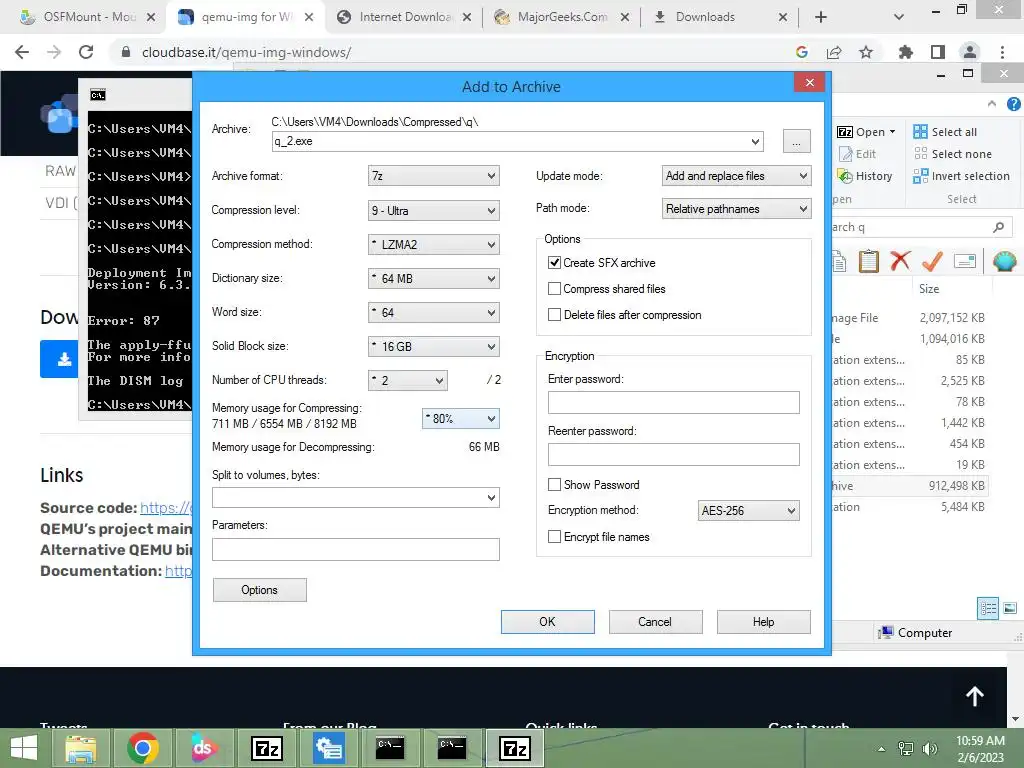
Task: Uncheck Create SFX archive
Action: pos(554,263)
